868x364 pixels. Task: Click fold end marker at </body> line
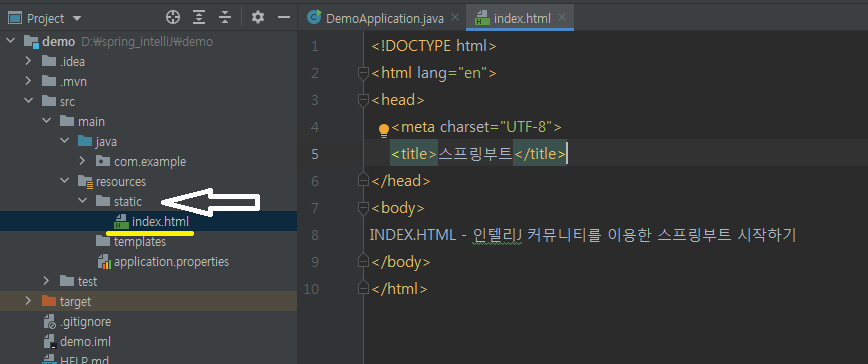tap(363, 261)
